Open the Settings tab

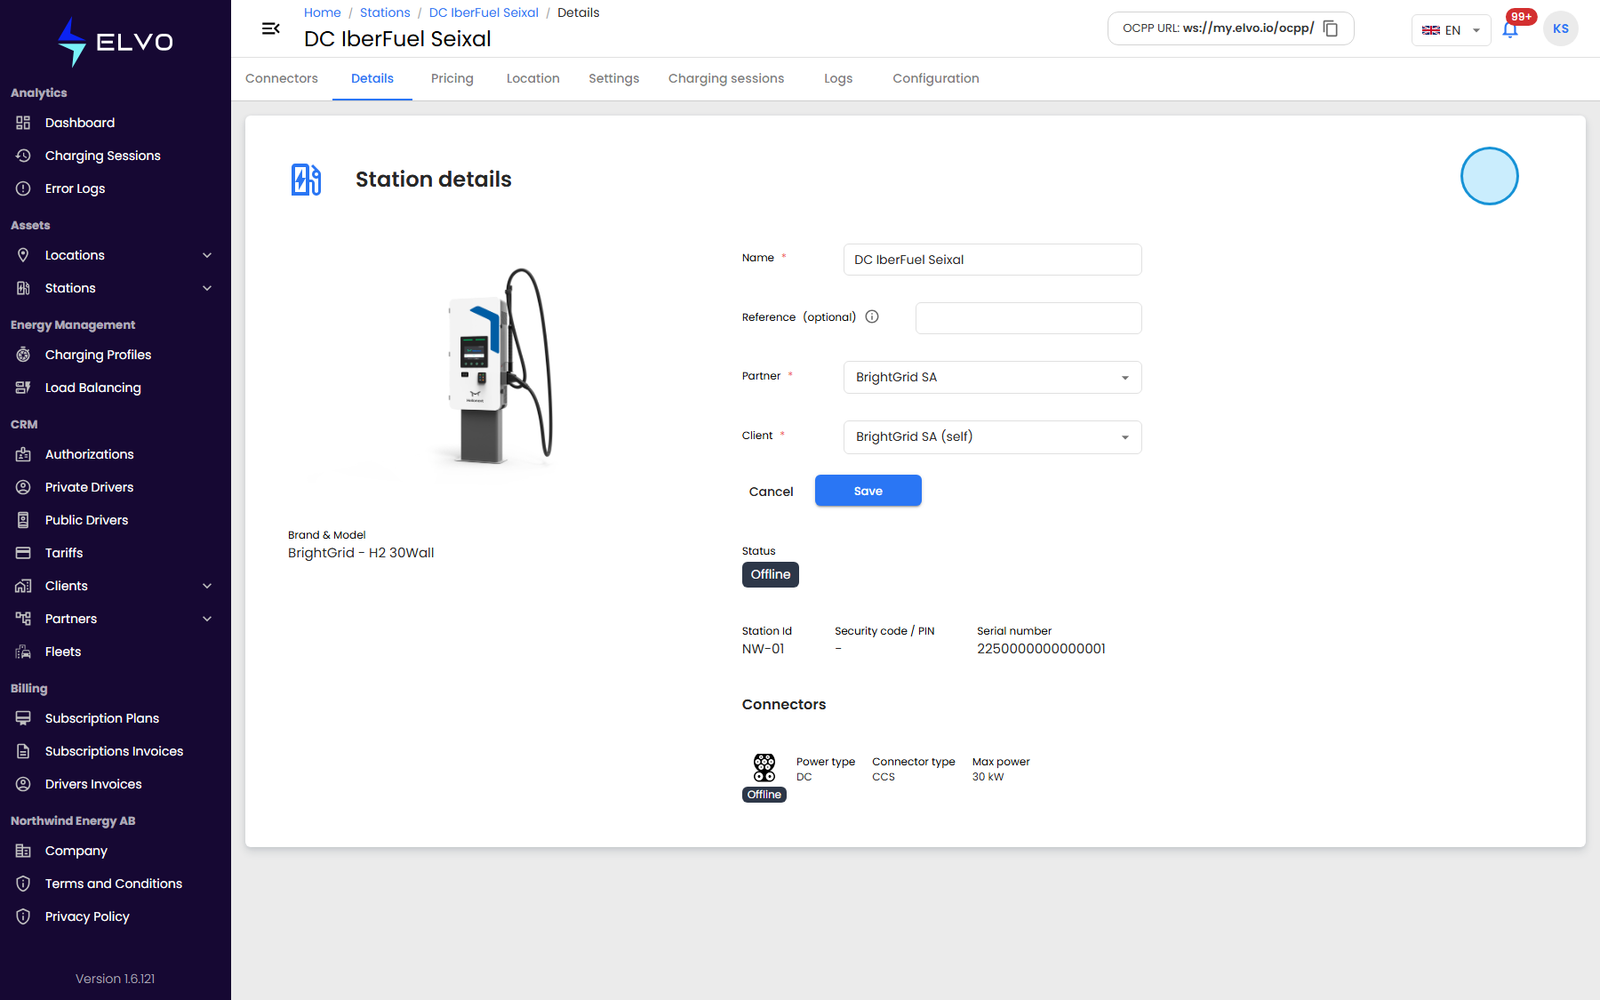point(614,79)
